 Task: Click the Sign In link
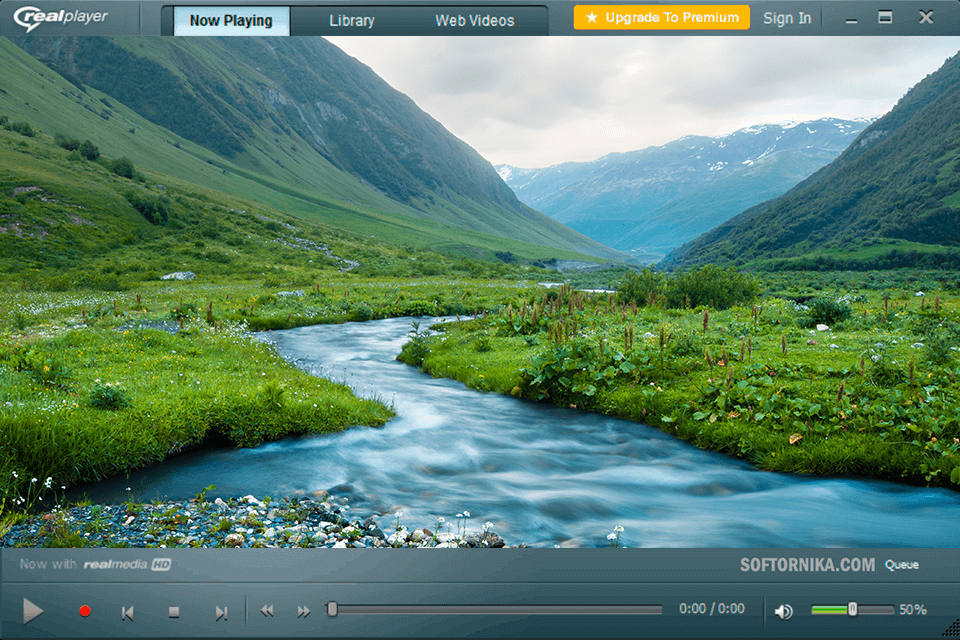(787, 18)
